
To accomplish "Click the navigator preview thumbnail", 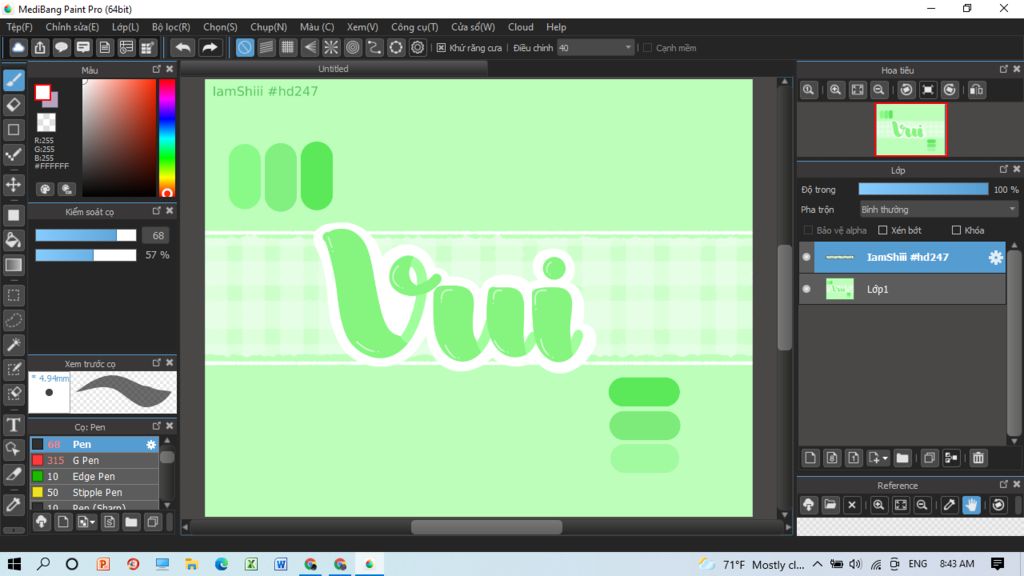I will [x=910, y=129].
